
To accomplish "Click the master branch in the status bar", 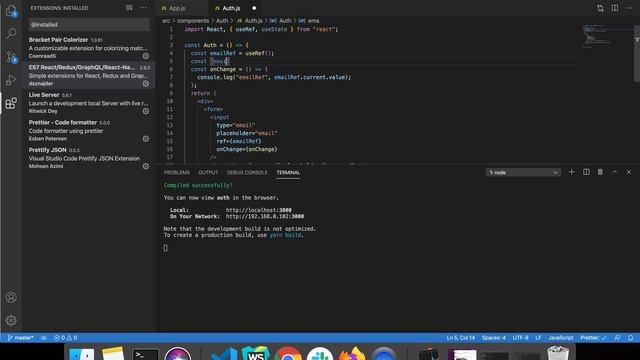I will tap(20, 338).
